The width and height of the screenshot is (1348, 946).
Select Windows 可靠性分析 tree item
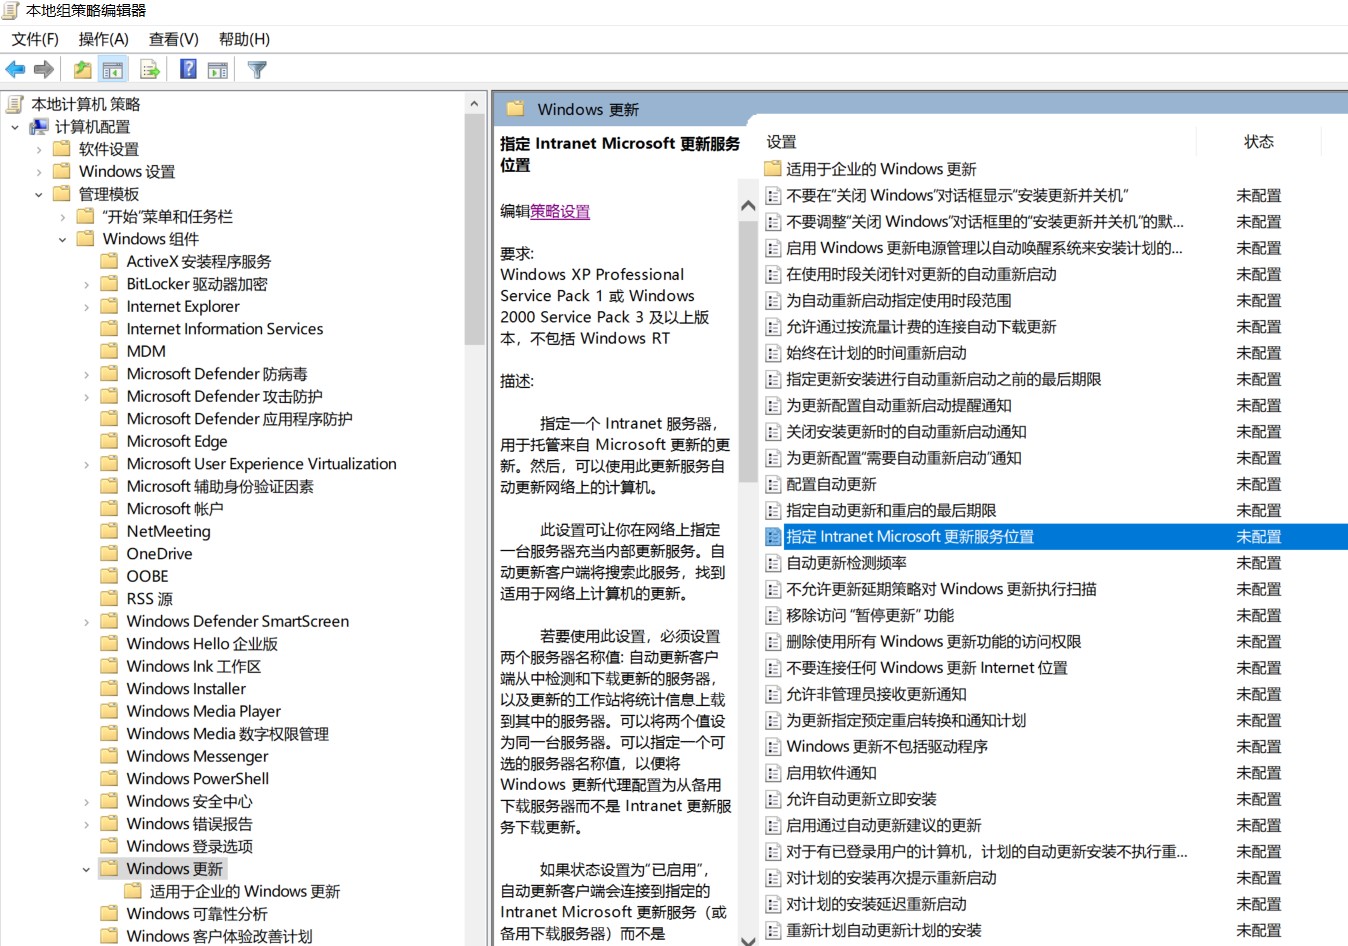[x=197, y=914]
